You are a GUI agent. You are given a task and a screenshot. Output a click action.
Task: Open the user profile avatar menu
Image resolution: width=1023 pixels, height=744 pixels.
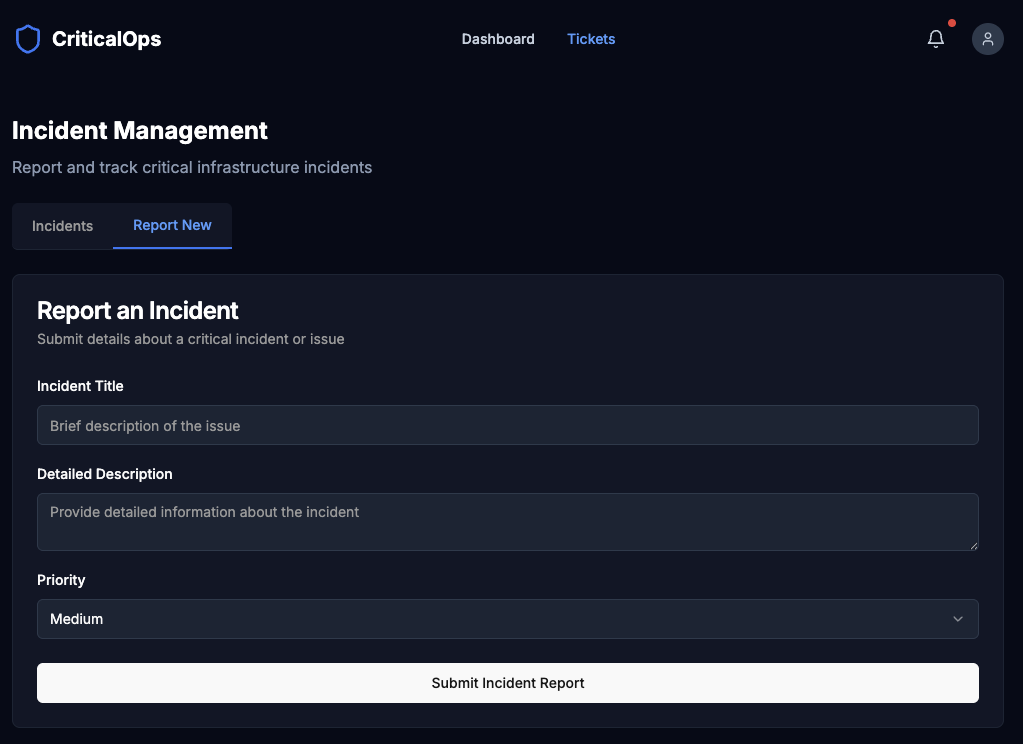(x=988, y=39)
